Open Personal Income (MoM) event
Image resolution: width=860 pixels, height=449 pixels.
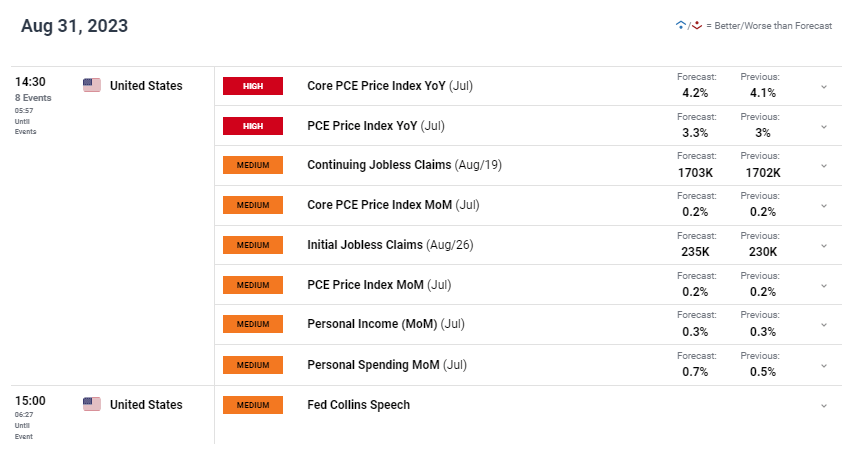(386, 324)
